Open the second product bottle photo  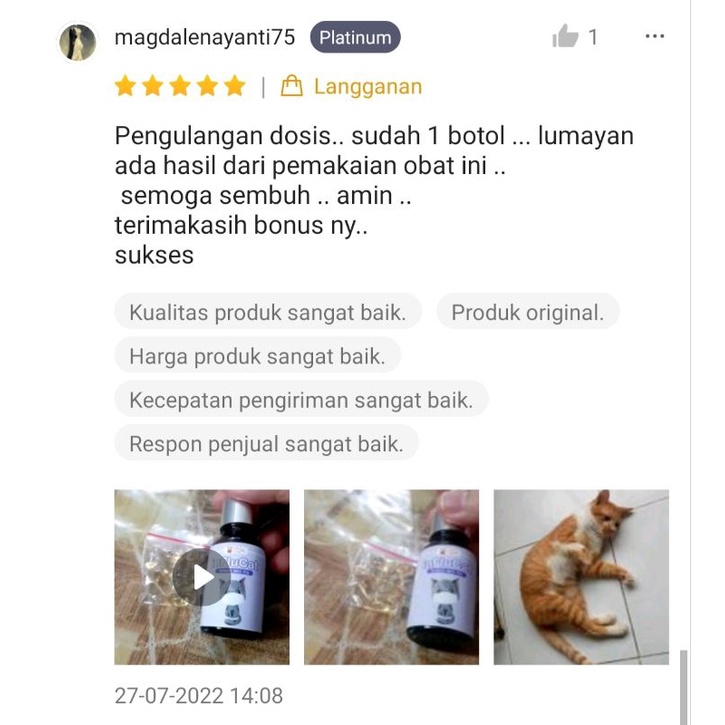pos(392,577)
